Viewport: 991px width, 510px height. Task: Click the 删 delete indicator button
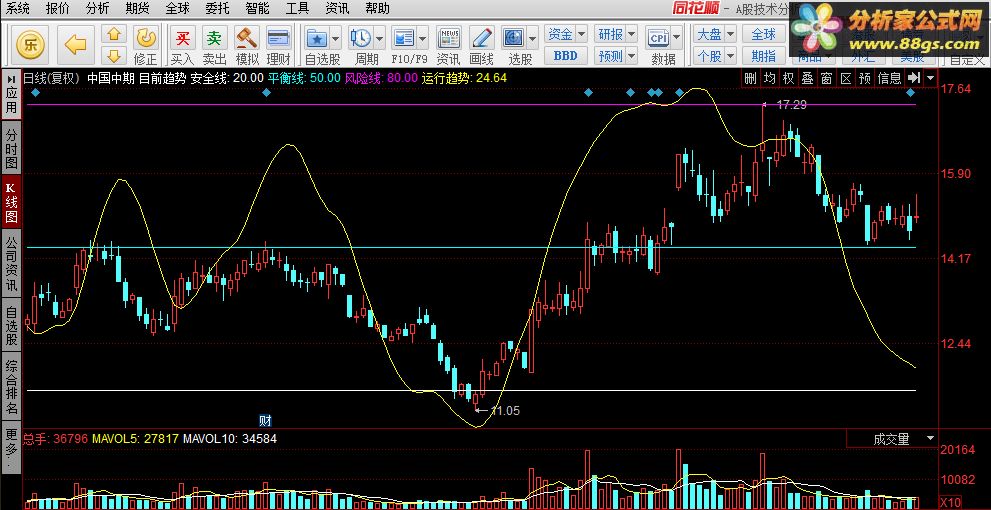click(750, 78)
